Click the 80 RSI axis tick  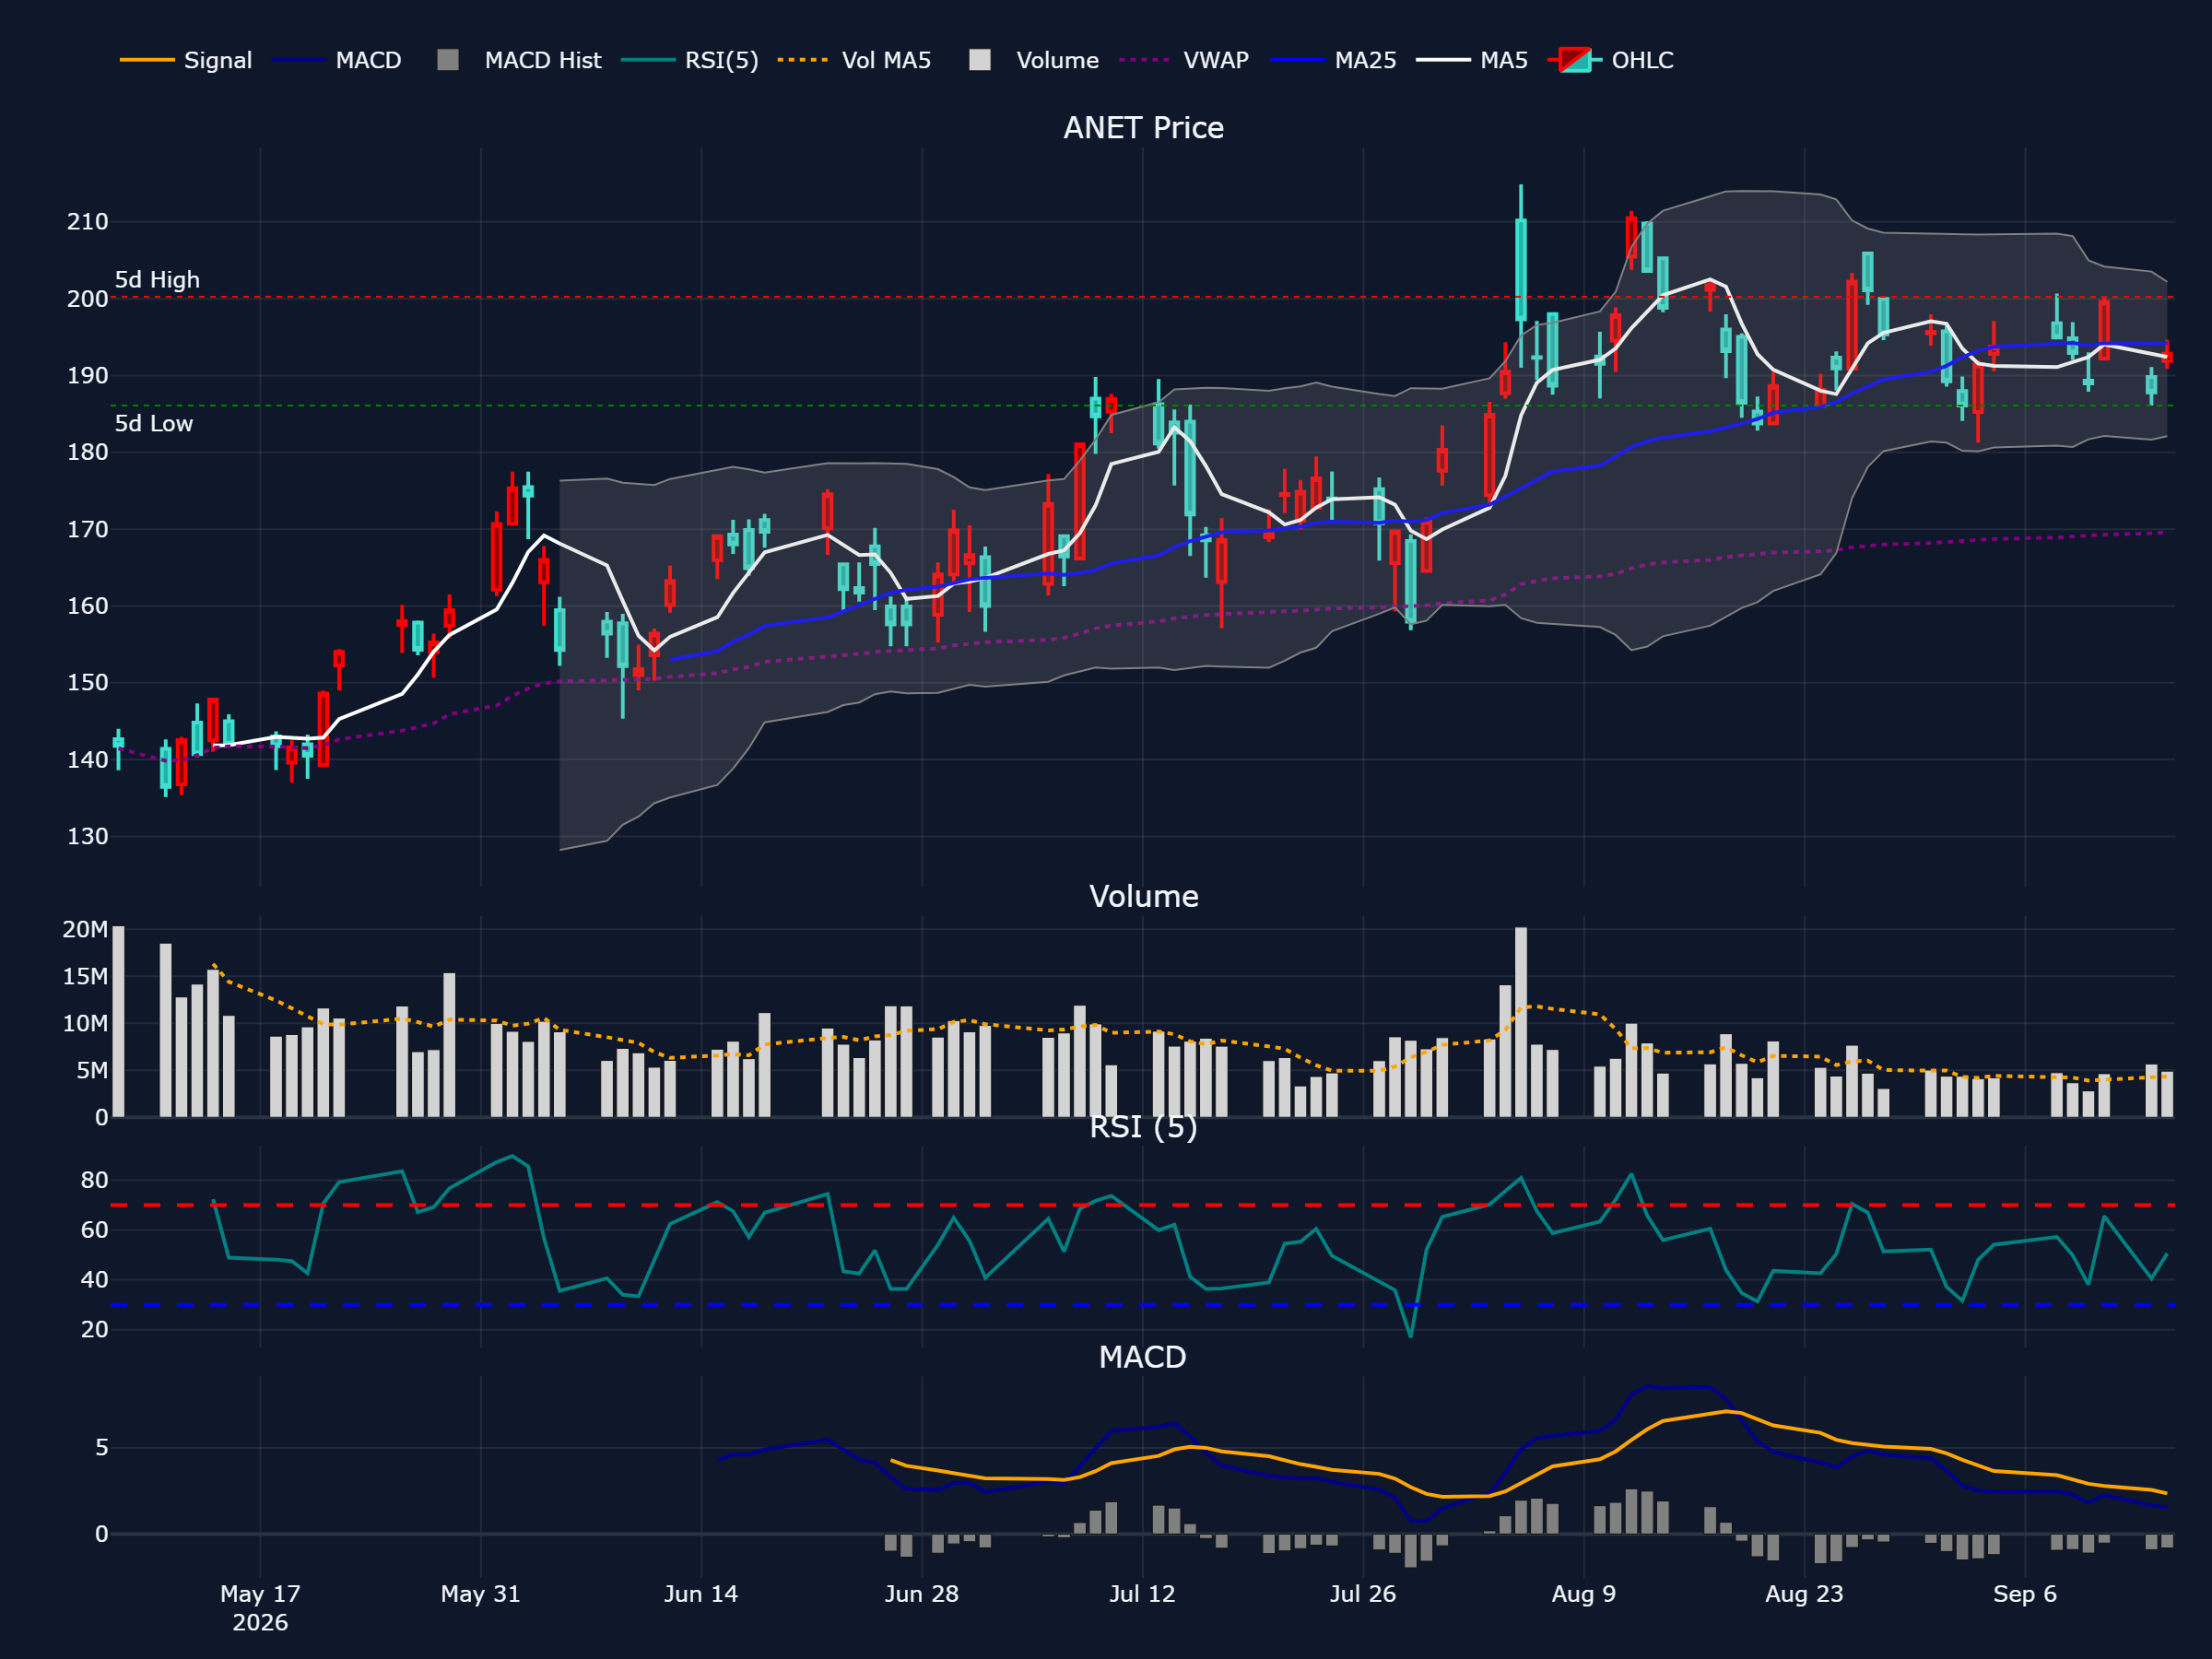click(x=95, y=1181)
